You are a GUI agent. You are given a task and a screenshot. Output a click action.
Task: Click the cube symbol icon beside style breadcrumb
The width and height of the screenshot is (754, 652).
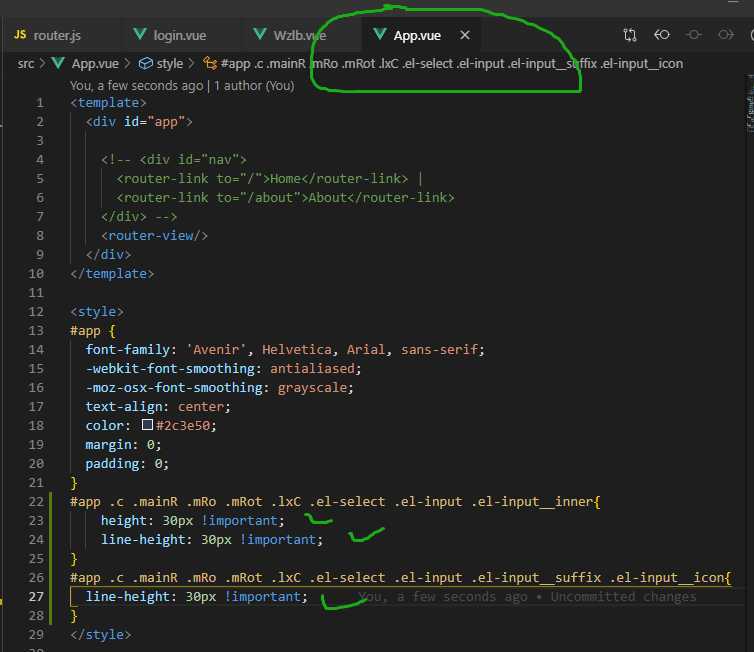pyautogui.click(x=145, y=63)
